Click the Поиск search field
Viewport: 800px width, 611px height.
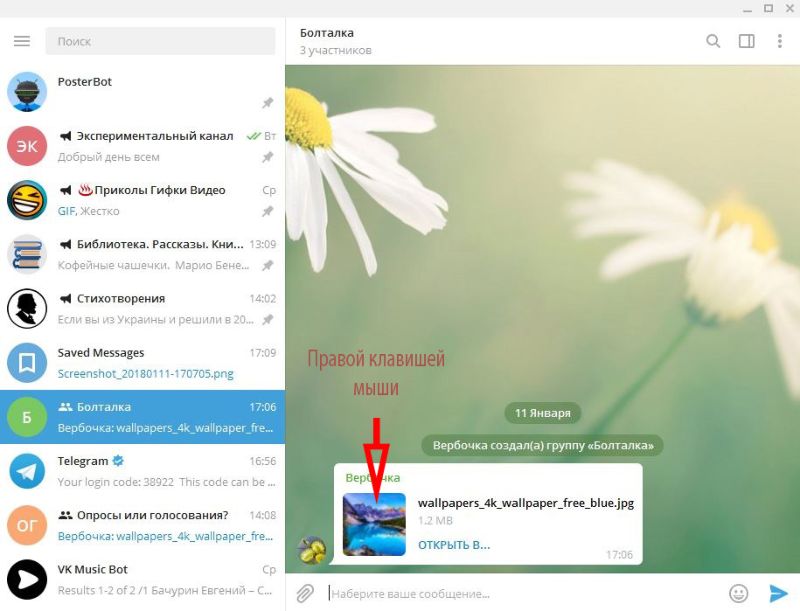[160, 41]
